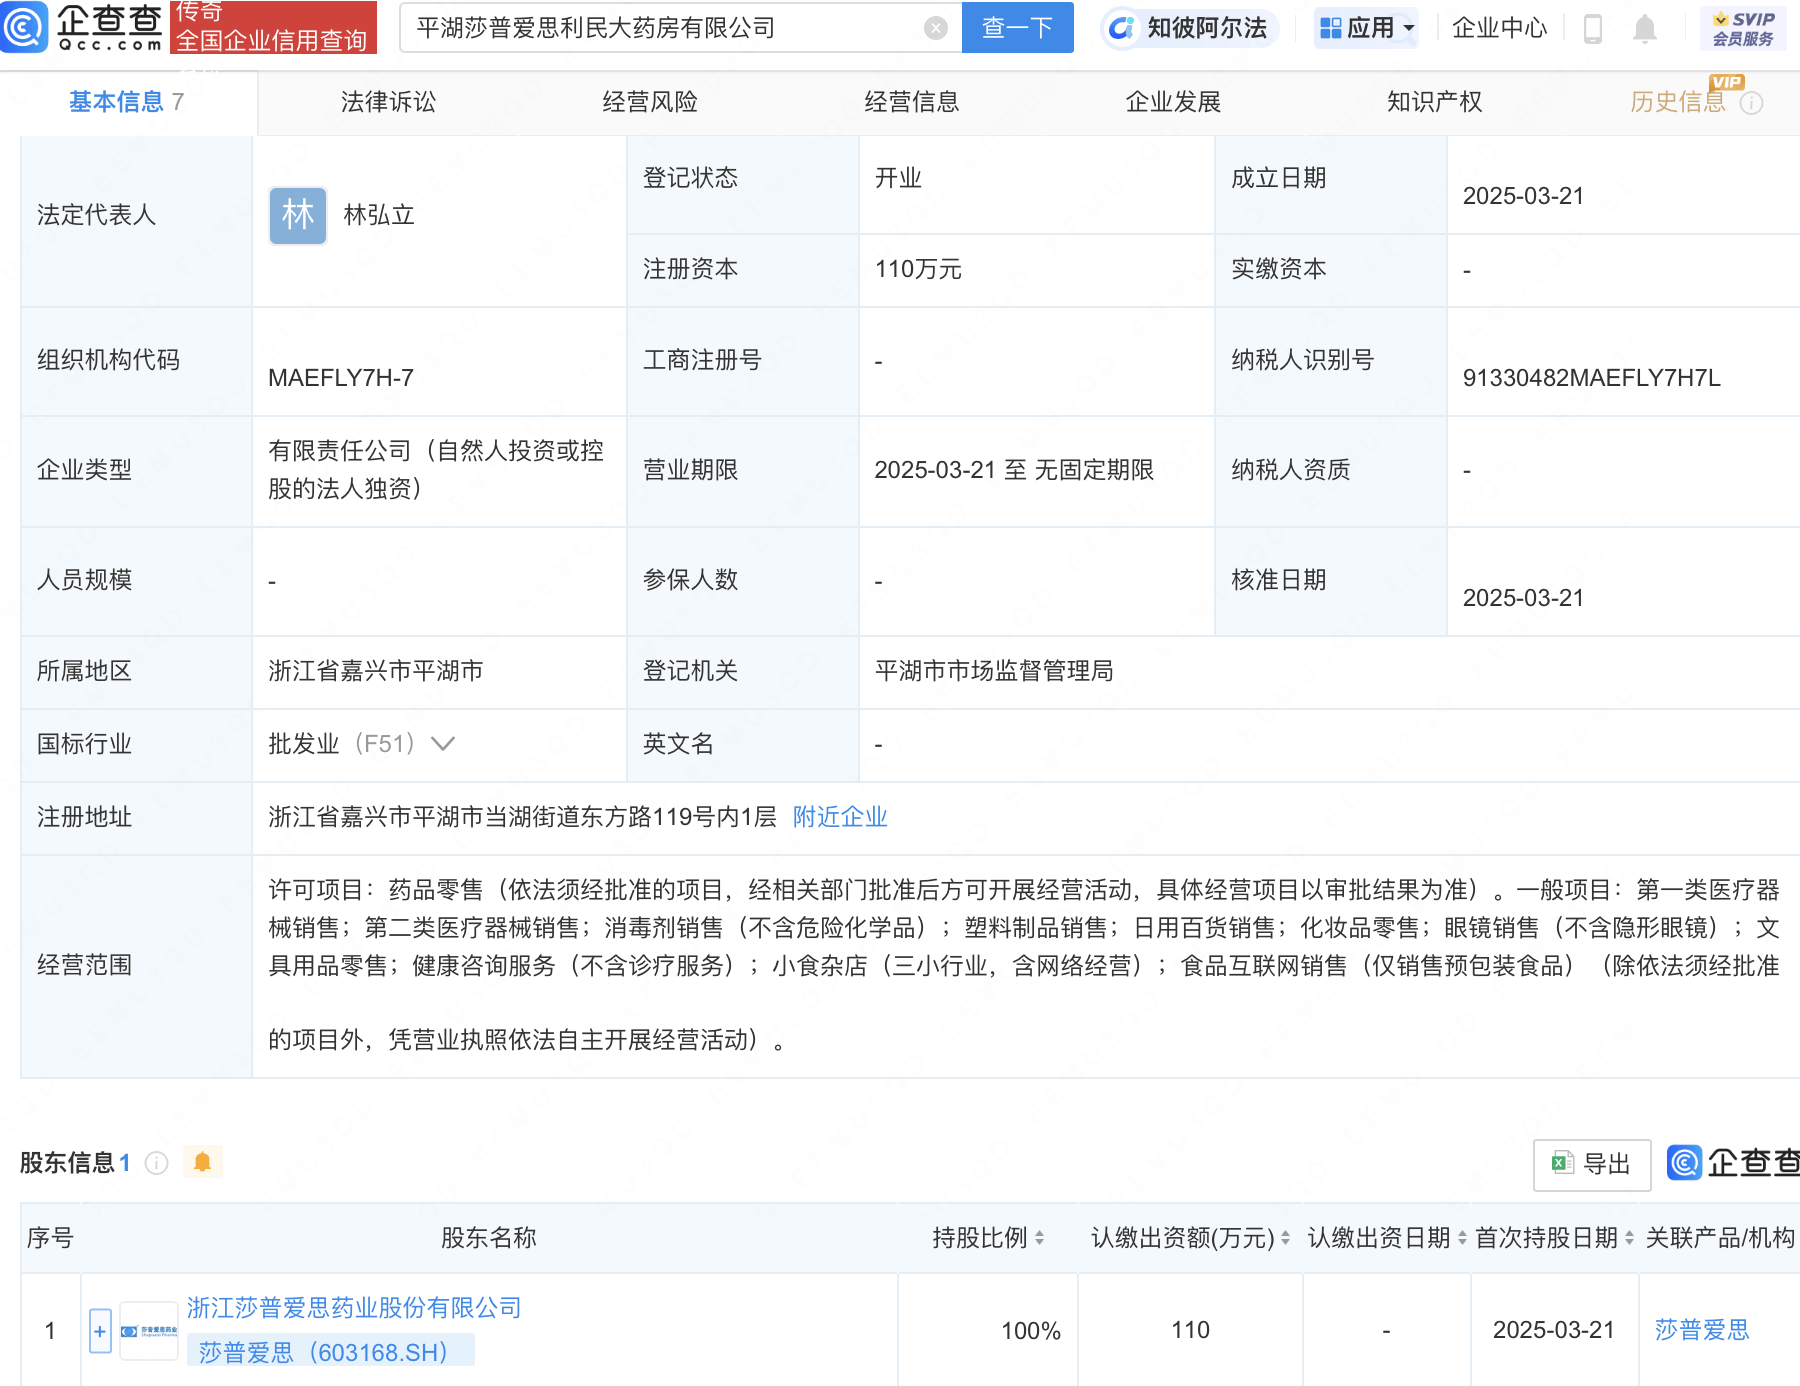1800x1386 pixels.
Task: Expand the 批发业 (F51) industry chevron
Action: 442,743
